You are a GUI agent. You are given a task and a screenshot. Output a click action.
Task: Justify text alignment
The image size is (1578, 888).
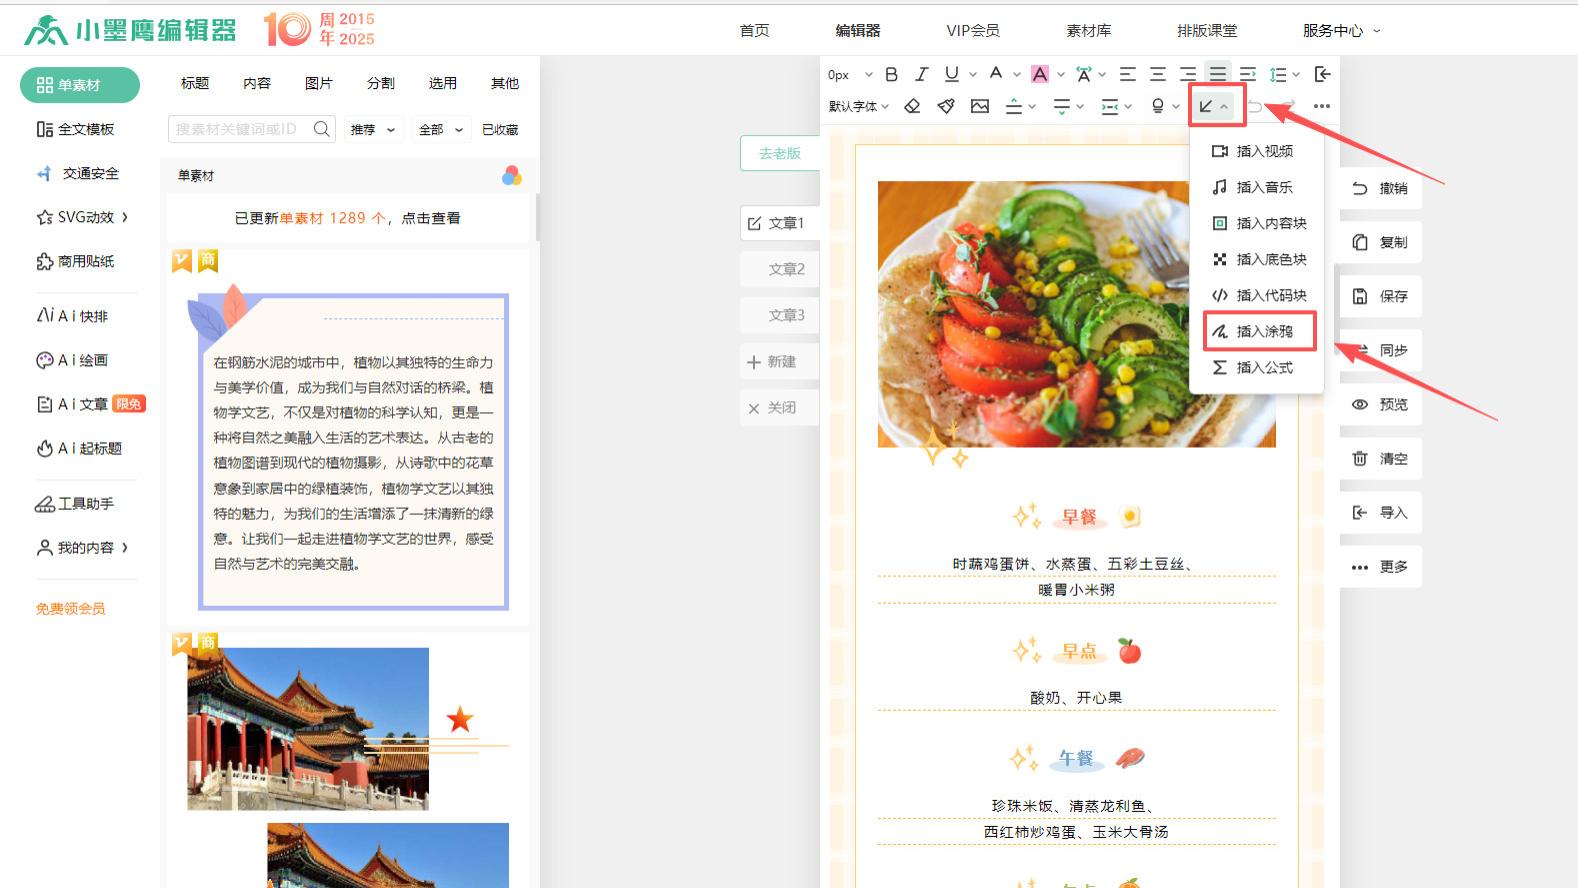tap(1217, 74)
